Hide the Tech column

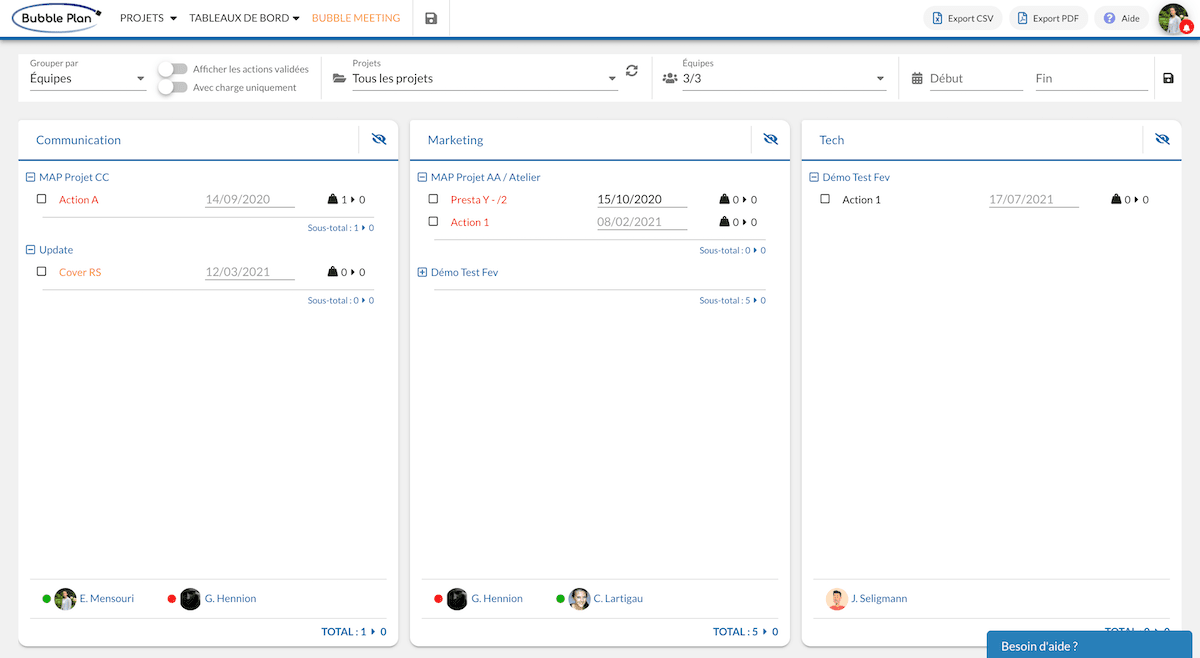(x=1162, y=140)
